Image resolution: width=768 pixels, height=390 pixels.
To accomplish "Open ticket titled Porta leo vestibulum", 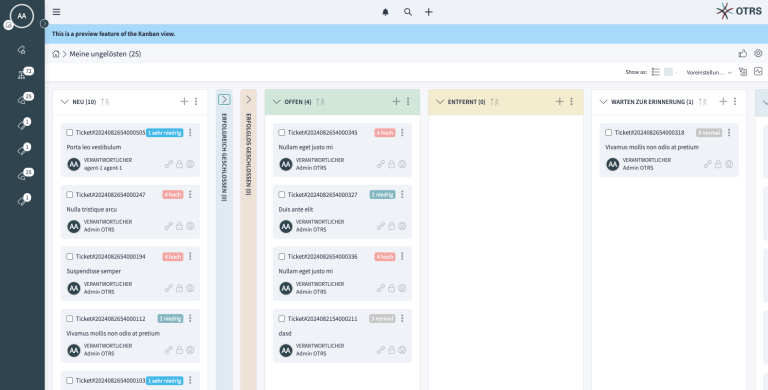I will tap(94, 147).
